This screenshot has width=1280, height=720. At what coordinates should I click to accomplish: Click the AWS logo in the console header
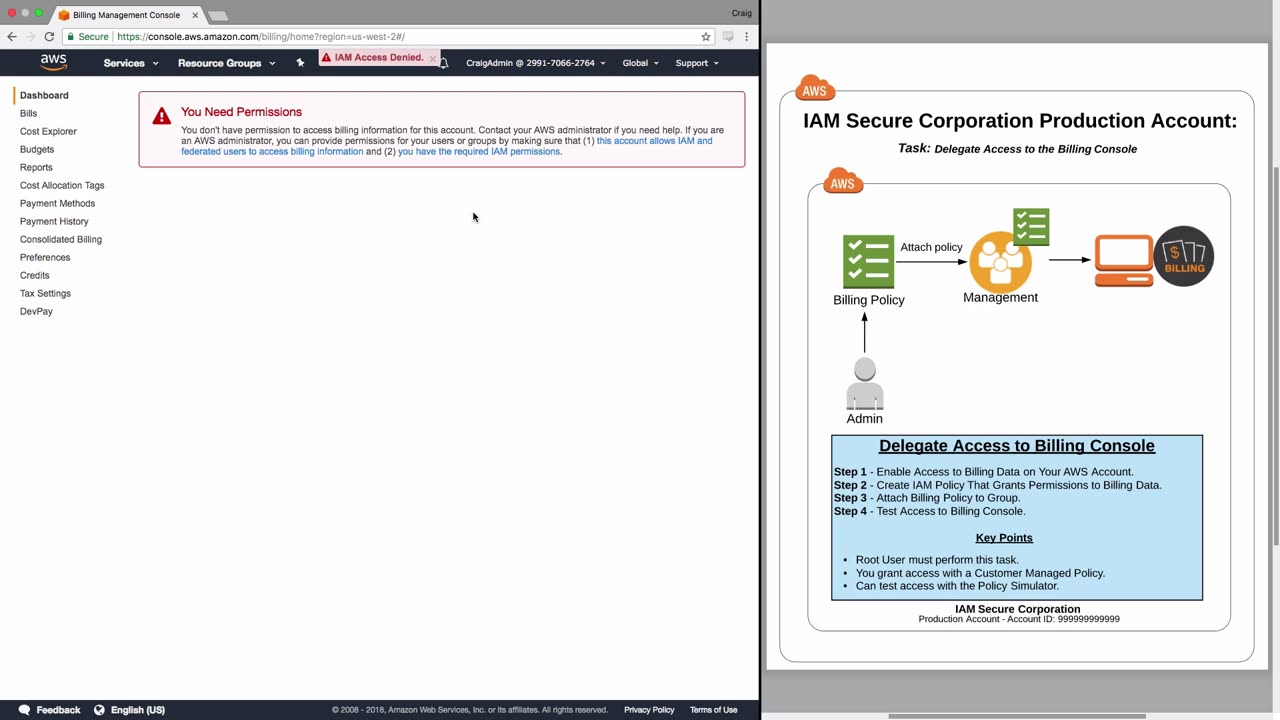coord(54,62)
